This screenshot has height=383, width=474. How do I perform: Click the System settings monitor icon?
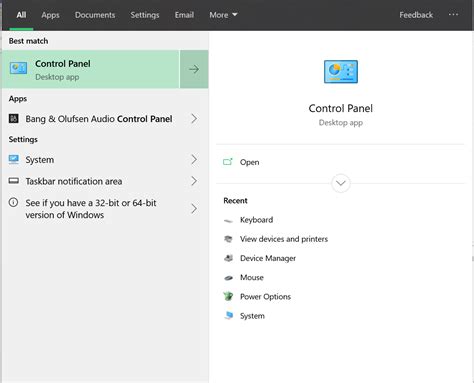pyautogui.click(x=14, y=159)
